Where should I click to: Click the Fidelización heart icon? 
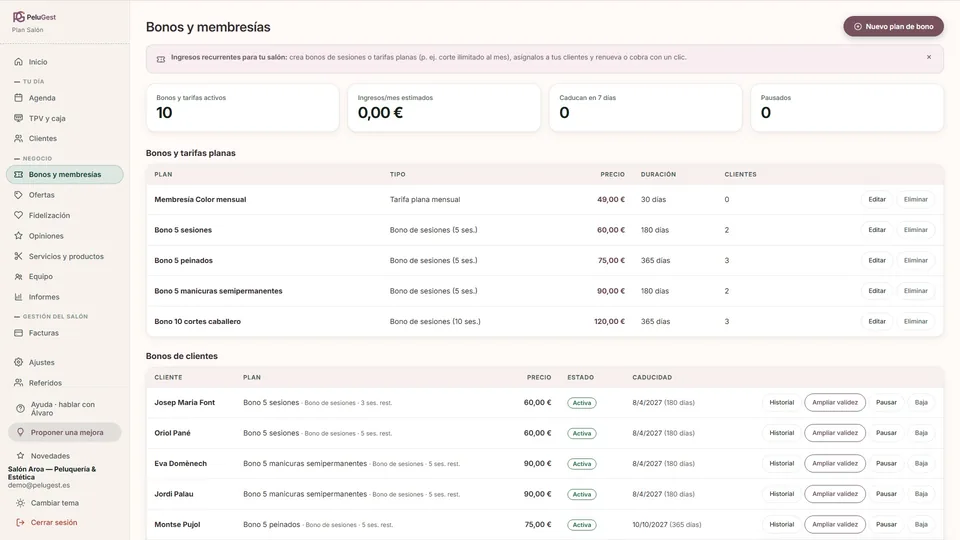pyautogui.click(x=18, y=216)
